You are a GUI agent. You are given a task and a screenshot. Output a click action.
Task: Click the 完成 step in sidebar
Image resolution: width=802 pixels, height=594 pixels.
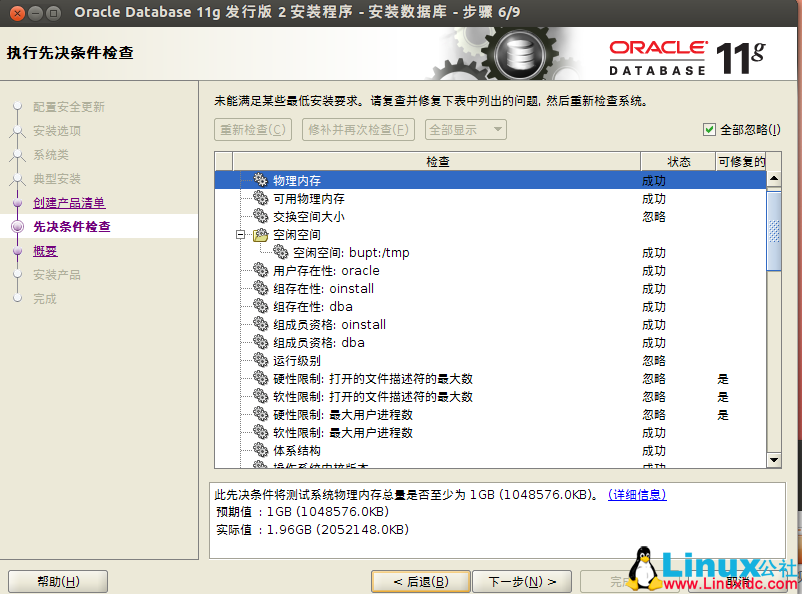[45, 299]
